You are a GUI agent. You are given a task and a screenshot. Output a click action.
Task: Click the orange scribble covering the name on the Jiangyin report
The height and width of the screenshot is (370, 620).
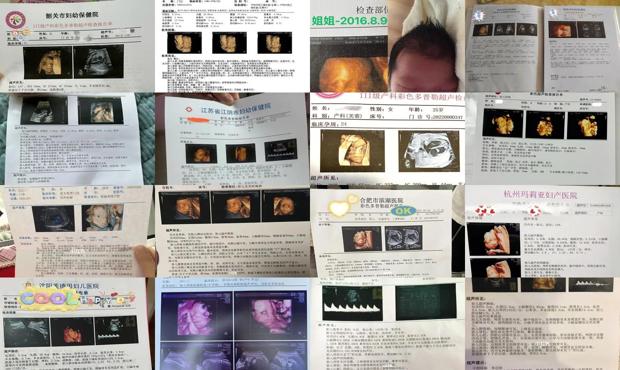click(x=200, y=120)
